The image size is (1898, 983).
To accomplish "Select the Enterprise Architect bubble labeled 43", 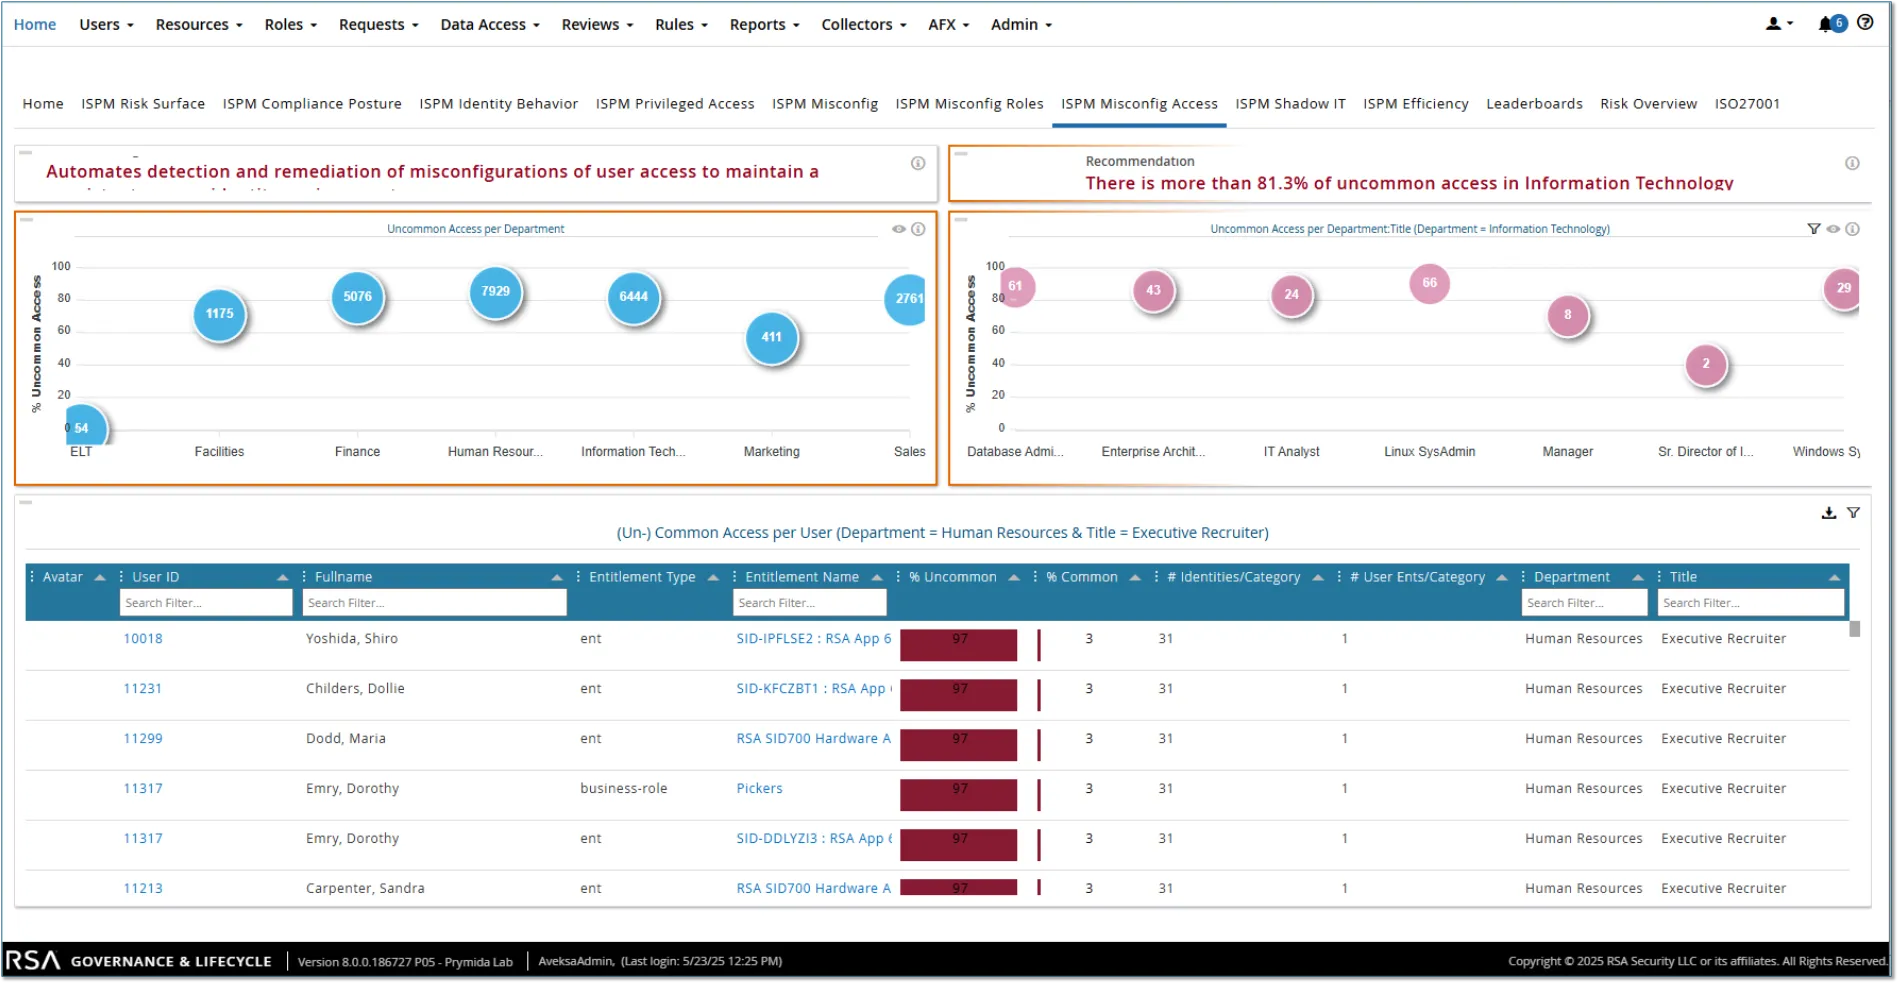I will [x=1153, y=291].
